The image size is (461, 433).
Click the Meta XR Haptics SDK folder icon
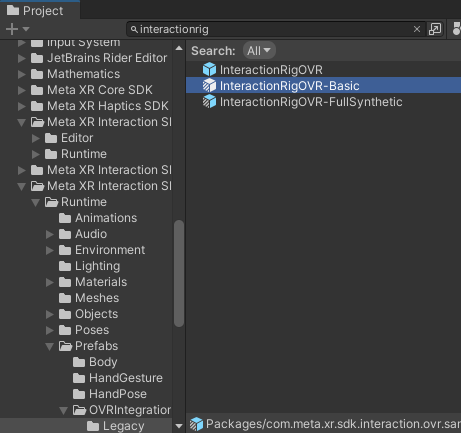point(37,106)
